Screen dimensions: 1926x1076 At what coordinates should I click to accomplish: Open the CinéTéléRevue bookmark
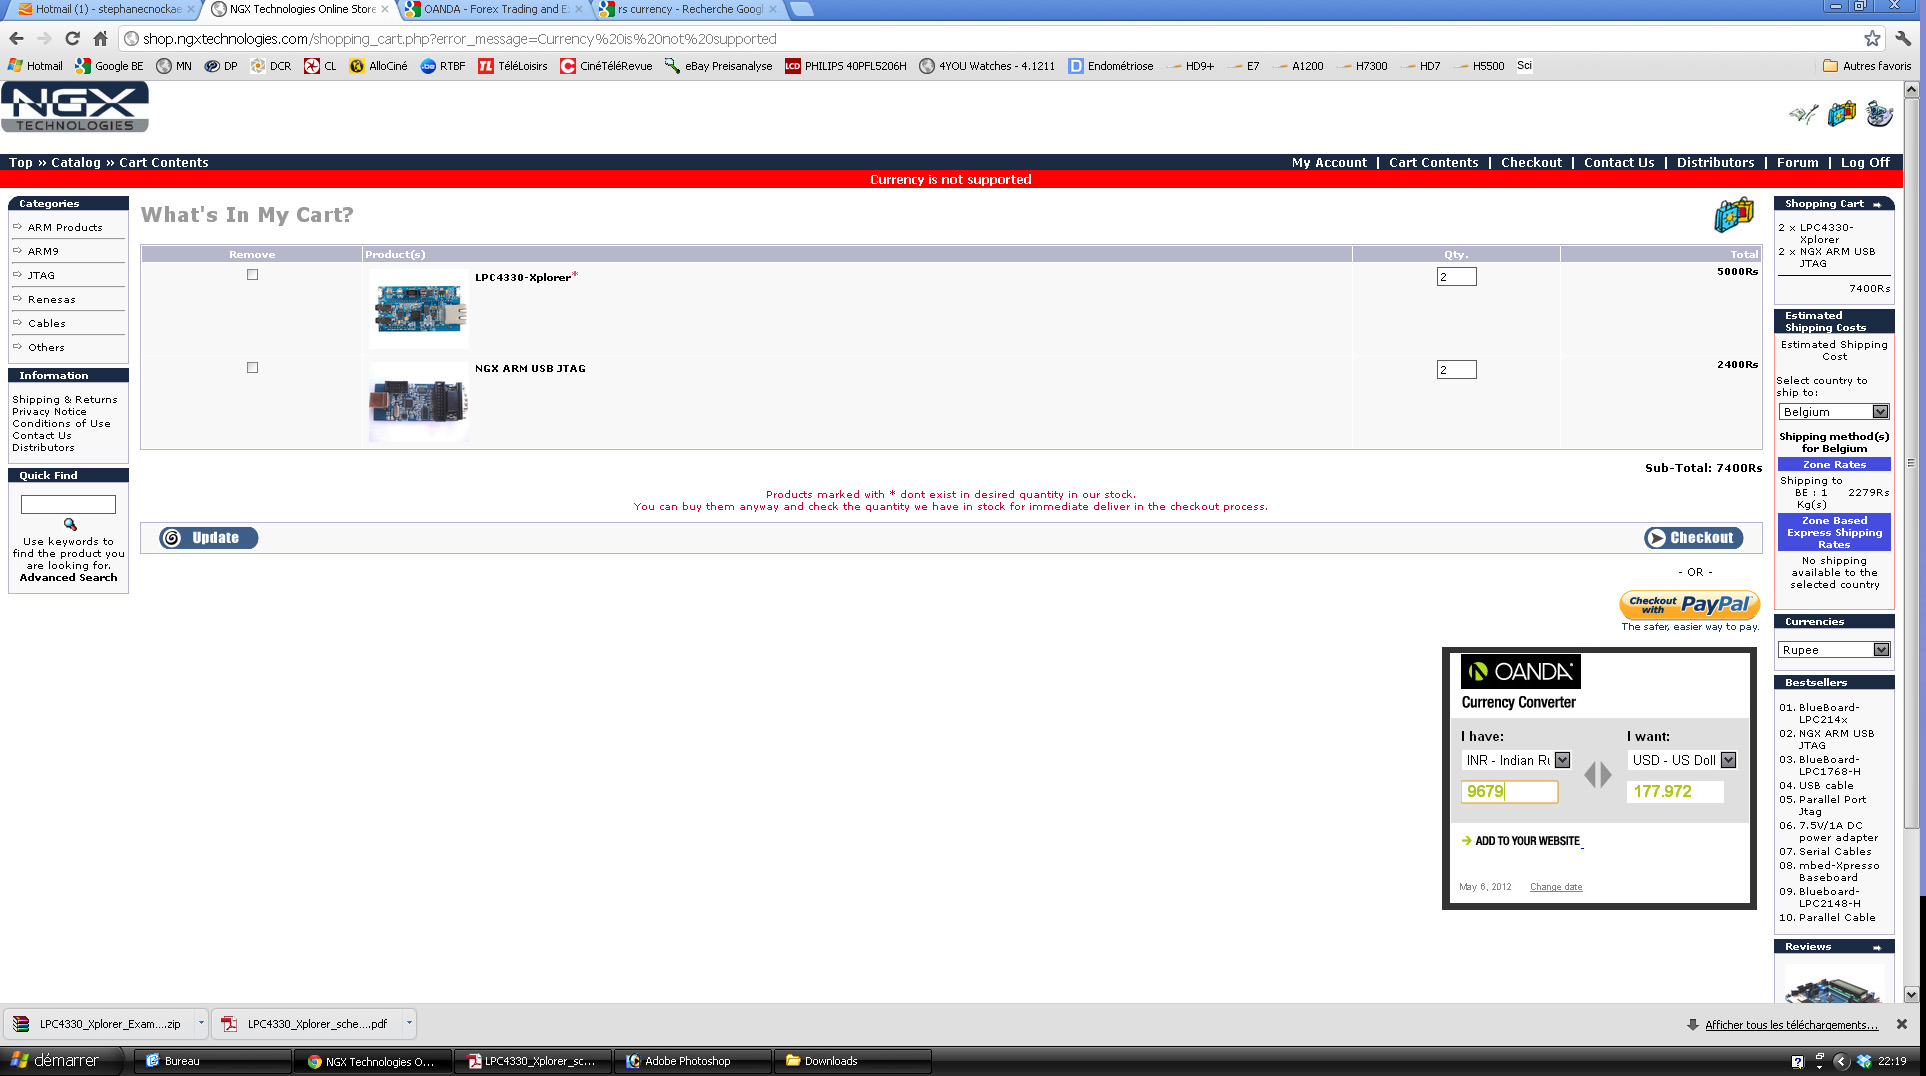606,66
